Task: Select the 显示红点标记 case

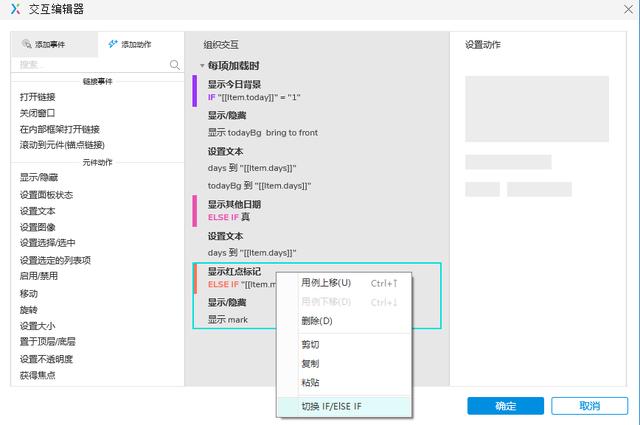Action: point(234,271)
